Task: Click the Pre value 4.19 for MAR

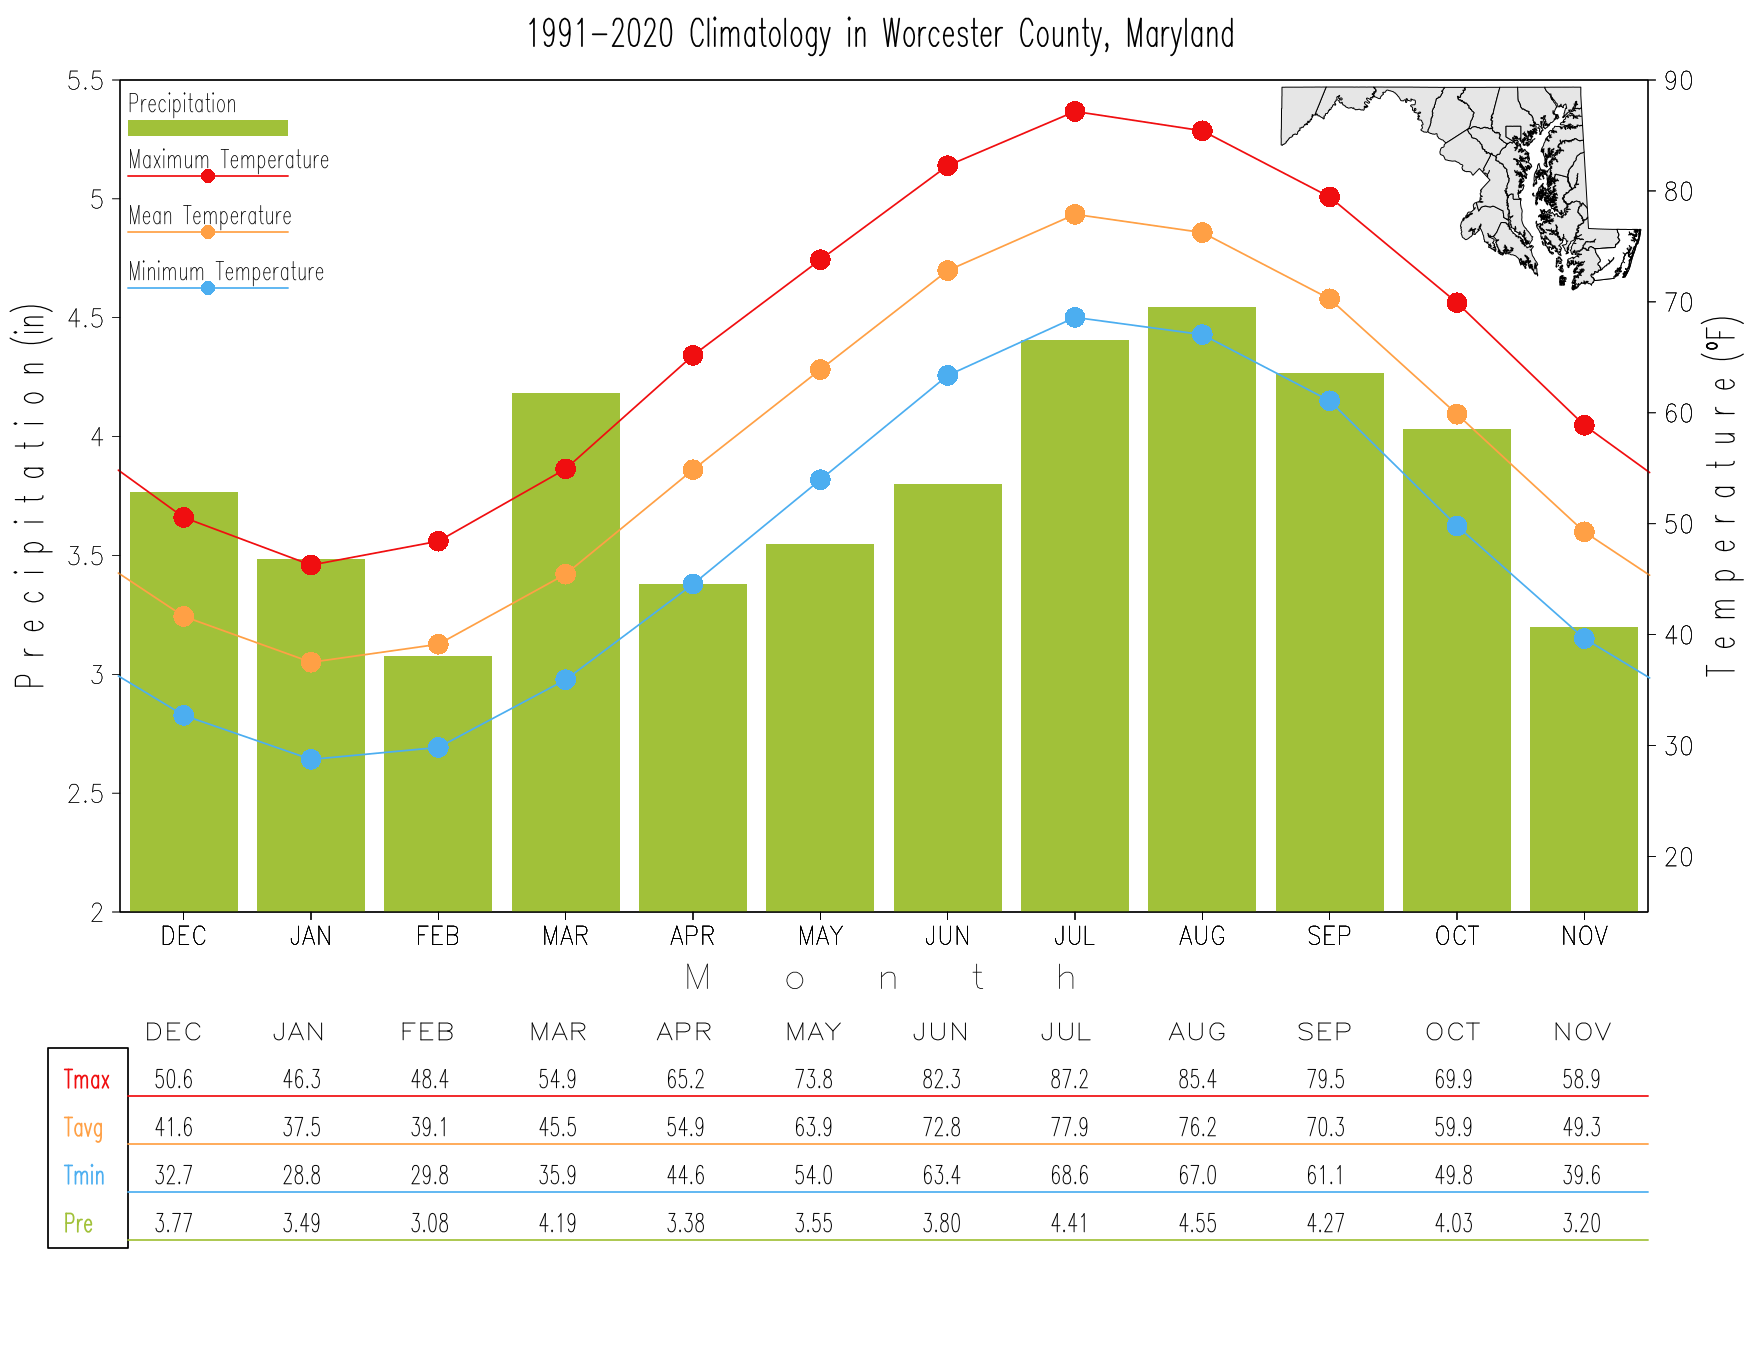Action: pyautogui.click(x=558, y=1223)
